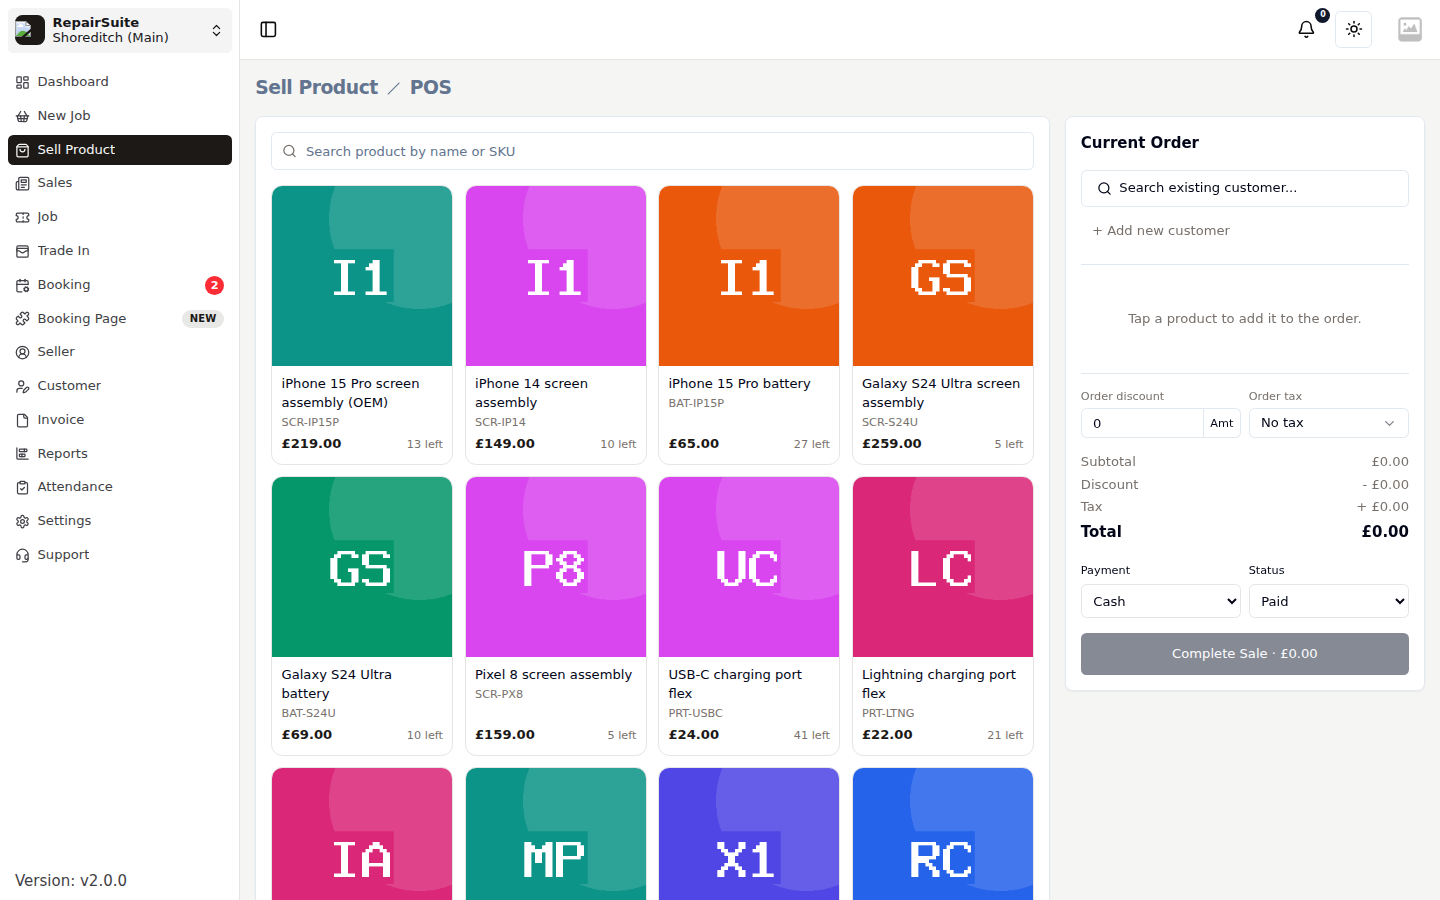Click the RepairSuite logo icon
This screenshot has width=1440, height=900.
point(30,30)
